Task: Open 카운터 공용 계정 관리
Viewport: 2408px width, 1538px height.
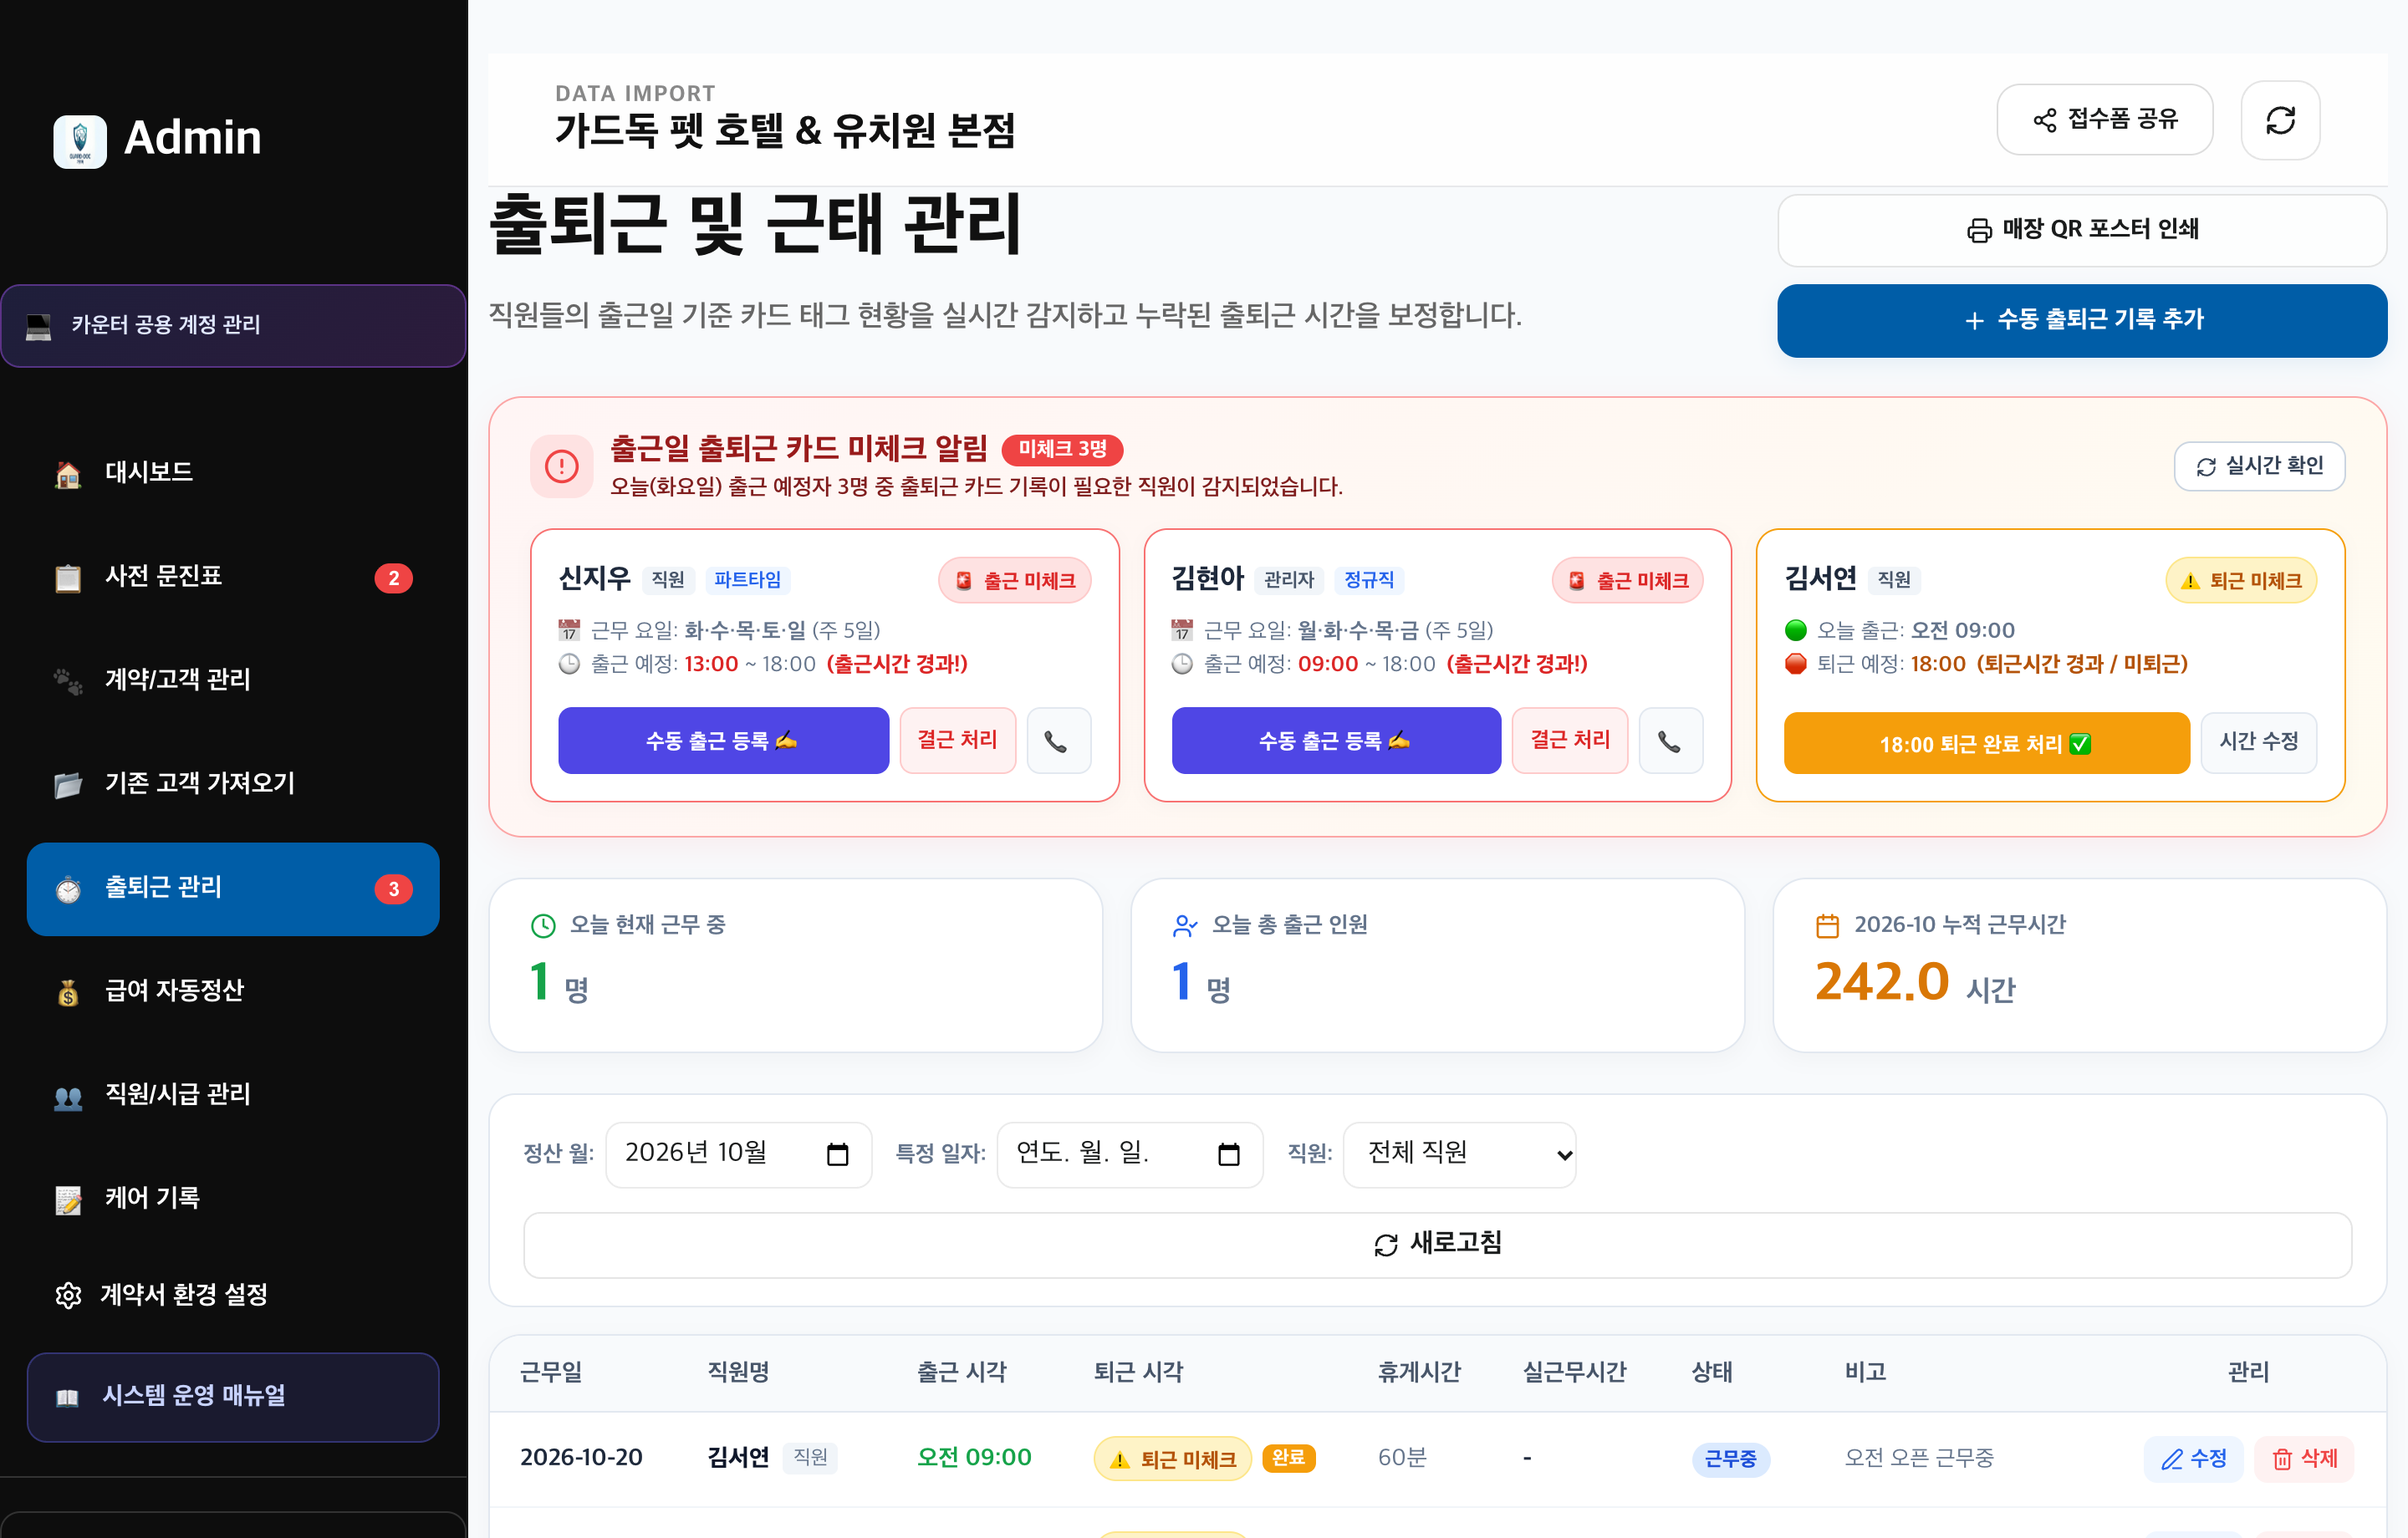Action: (233, 326)
